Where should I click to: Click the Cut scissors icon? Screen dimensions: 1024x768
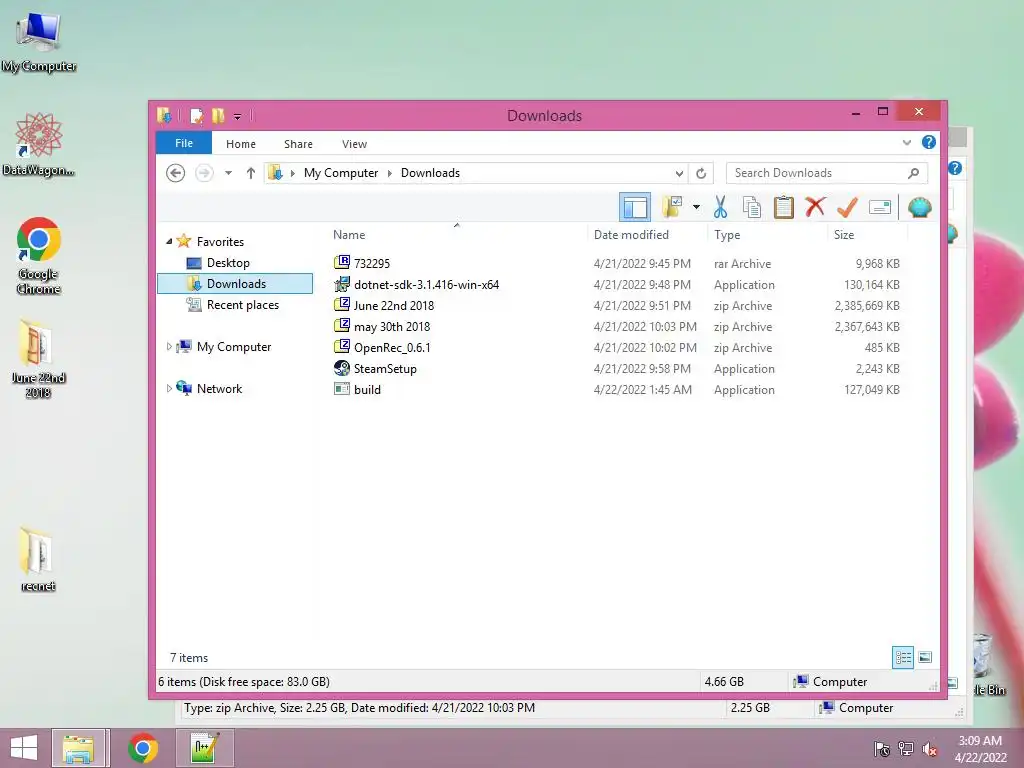click(720, 207)
